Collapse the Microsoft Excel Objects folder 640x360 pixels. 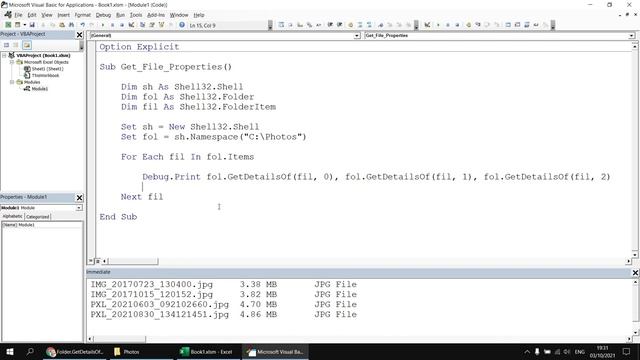[12, 62]
